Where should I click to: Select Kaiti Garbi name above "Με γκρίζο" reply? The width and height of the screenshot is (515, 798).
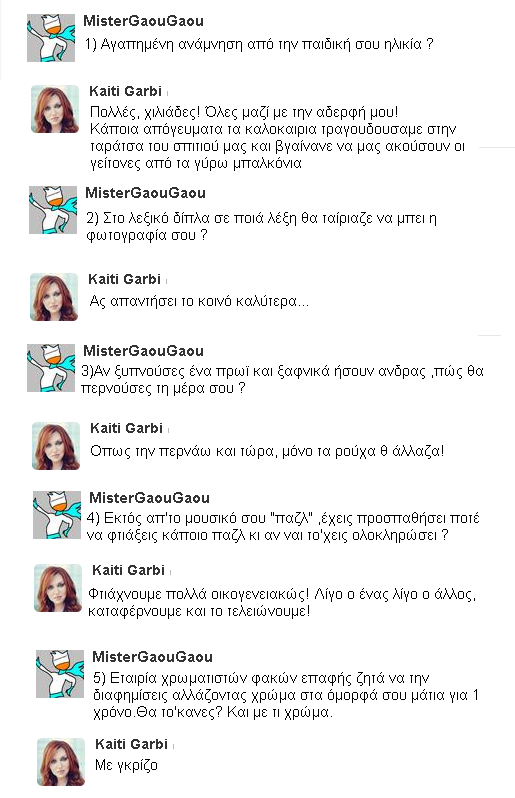132,744
